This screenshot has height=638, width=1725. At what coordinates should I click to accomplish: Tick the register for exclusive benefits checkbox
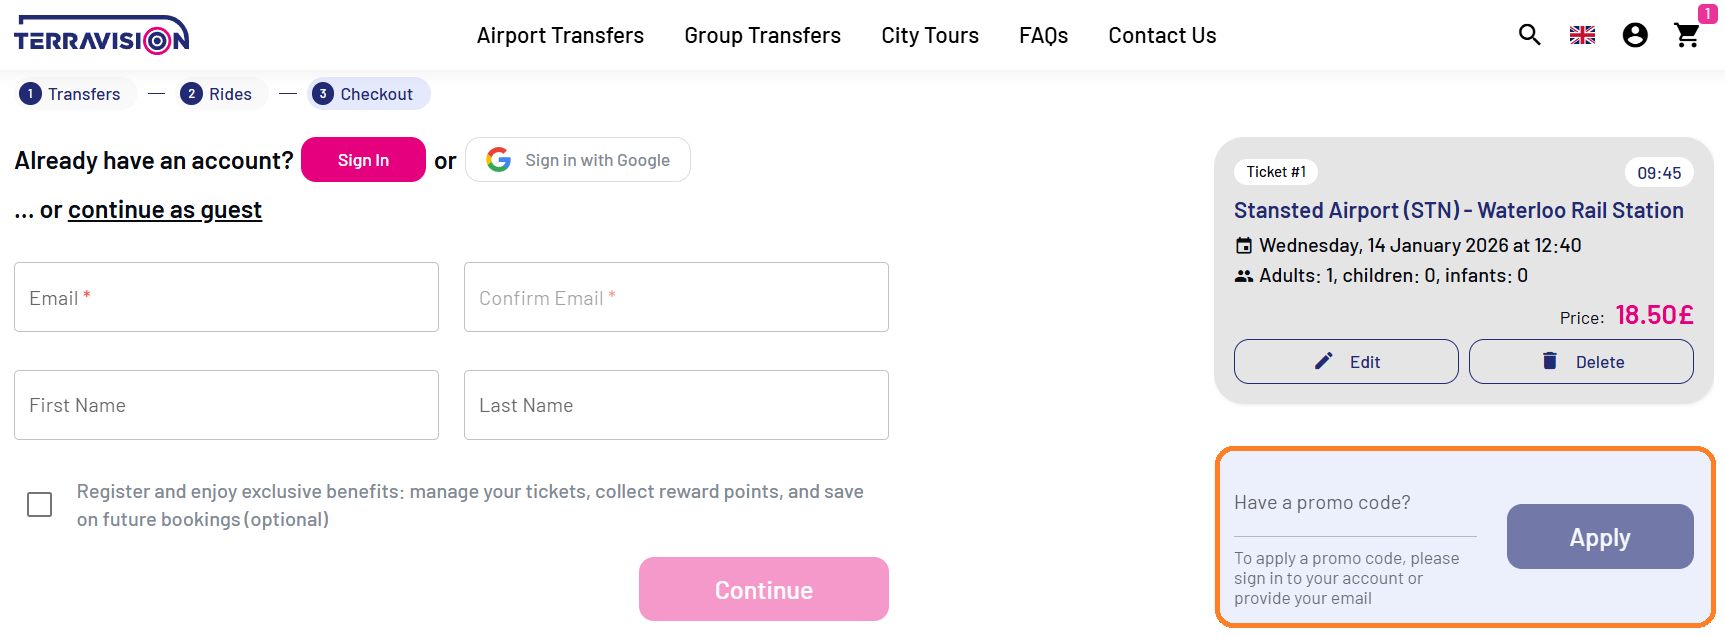coord(40,505)
